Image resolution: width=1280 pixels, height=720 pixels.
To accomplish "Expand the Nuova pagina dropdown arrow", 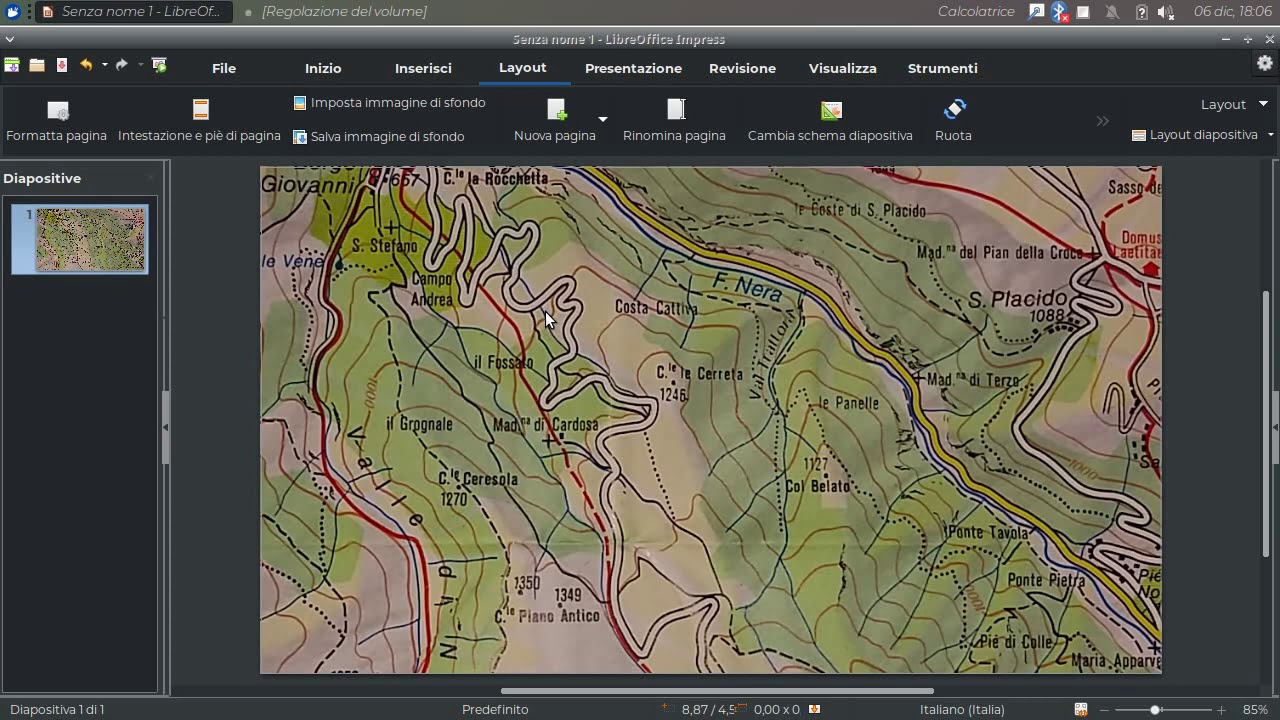I will pyautogui.click(x=602, y=119).
